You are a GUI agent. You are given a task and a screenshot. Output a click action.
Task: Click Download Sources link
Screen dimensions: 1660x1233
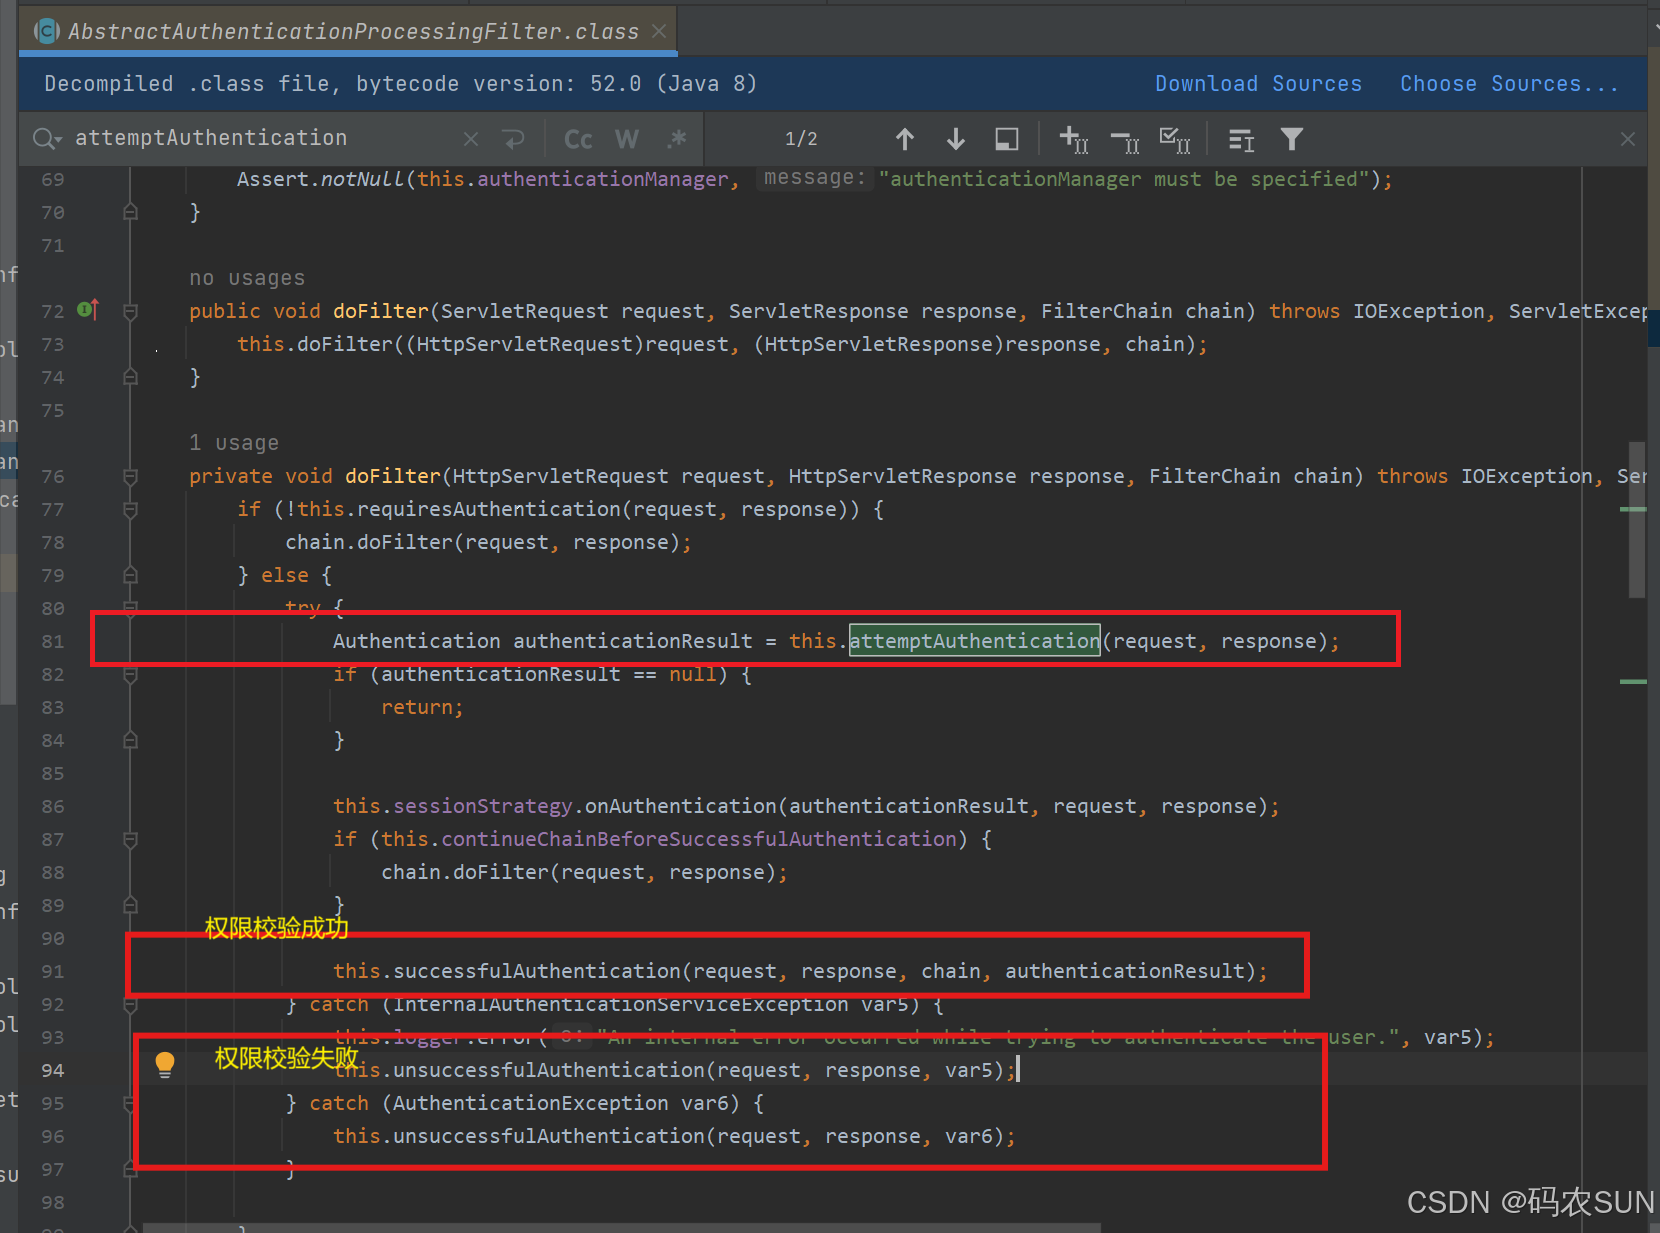tap(1258, 84)
